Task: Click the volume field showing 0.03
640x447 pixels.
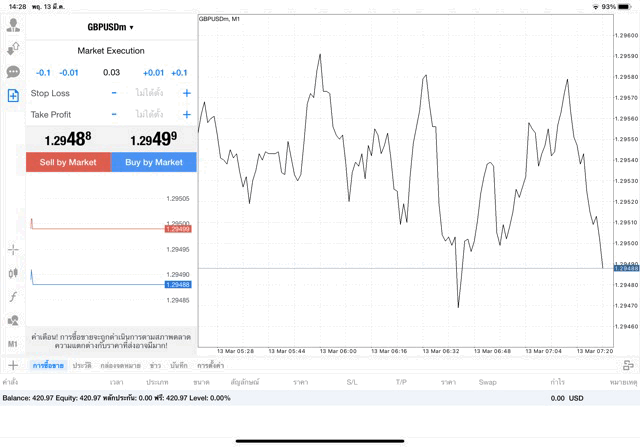Action: coord(111,72)
